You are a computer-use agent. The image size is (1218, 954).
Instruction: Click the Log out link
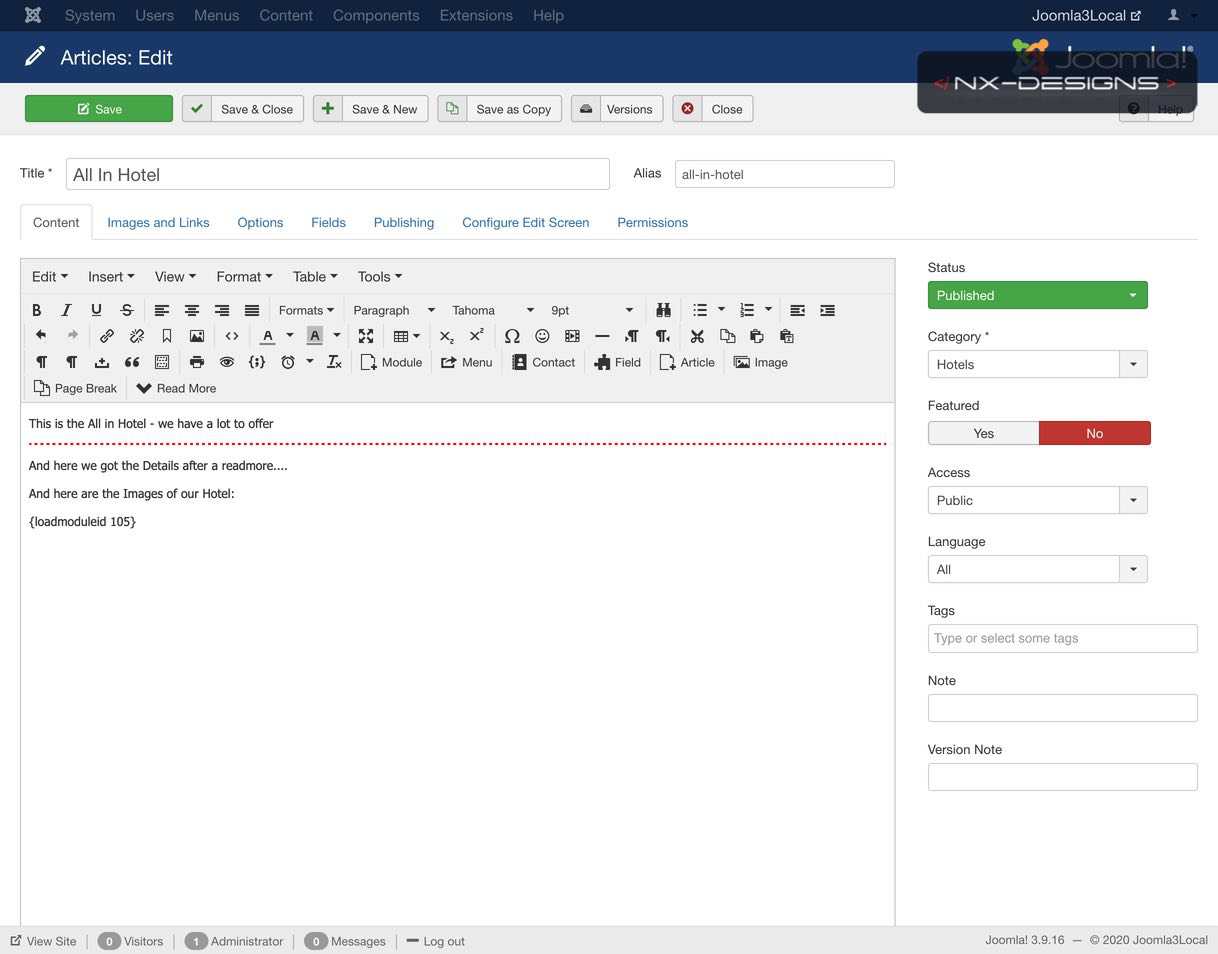click(436, 941)
